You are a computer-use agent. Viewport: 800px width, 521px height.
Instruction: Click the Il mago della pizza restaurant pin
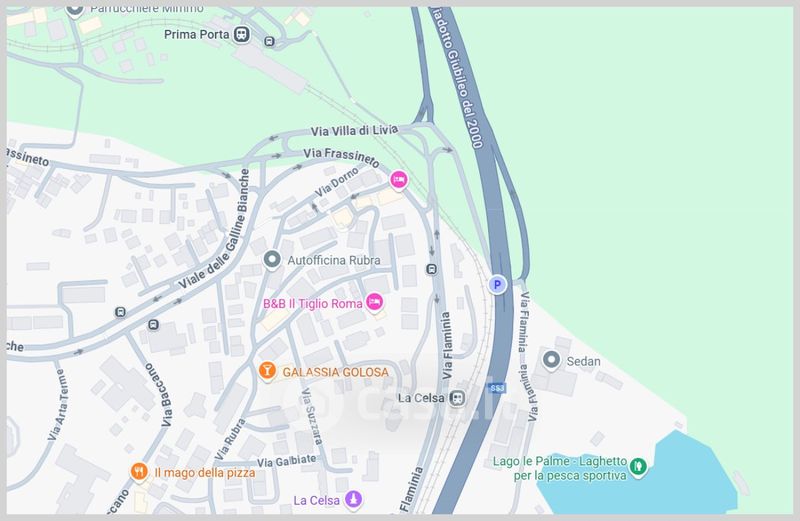pyautogui.click(x=139, y=472)
